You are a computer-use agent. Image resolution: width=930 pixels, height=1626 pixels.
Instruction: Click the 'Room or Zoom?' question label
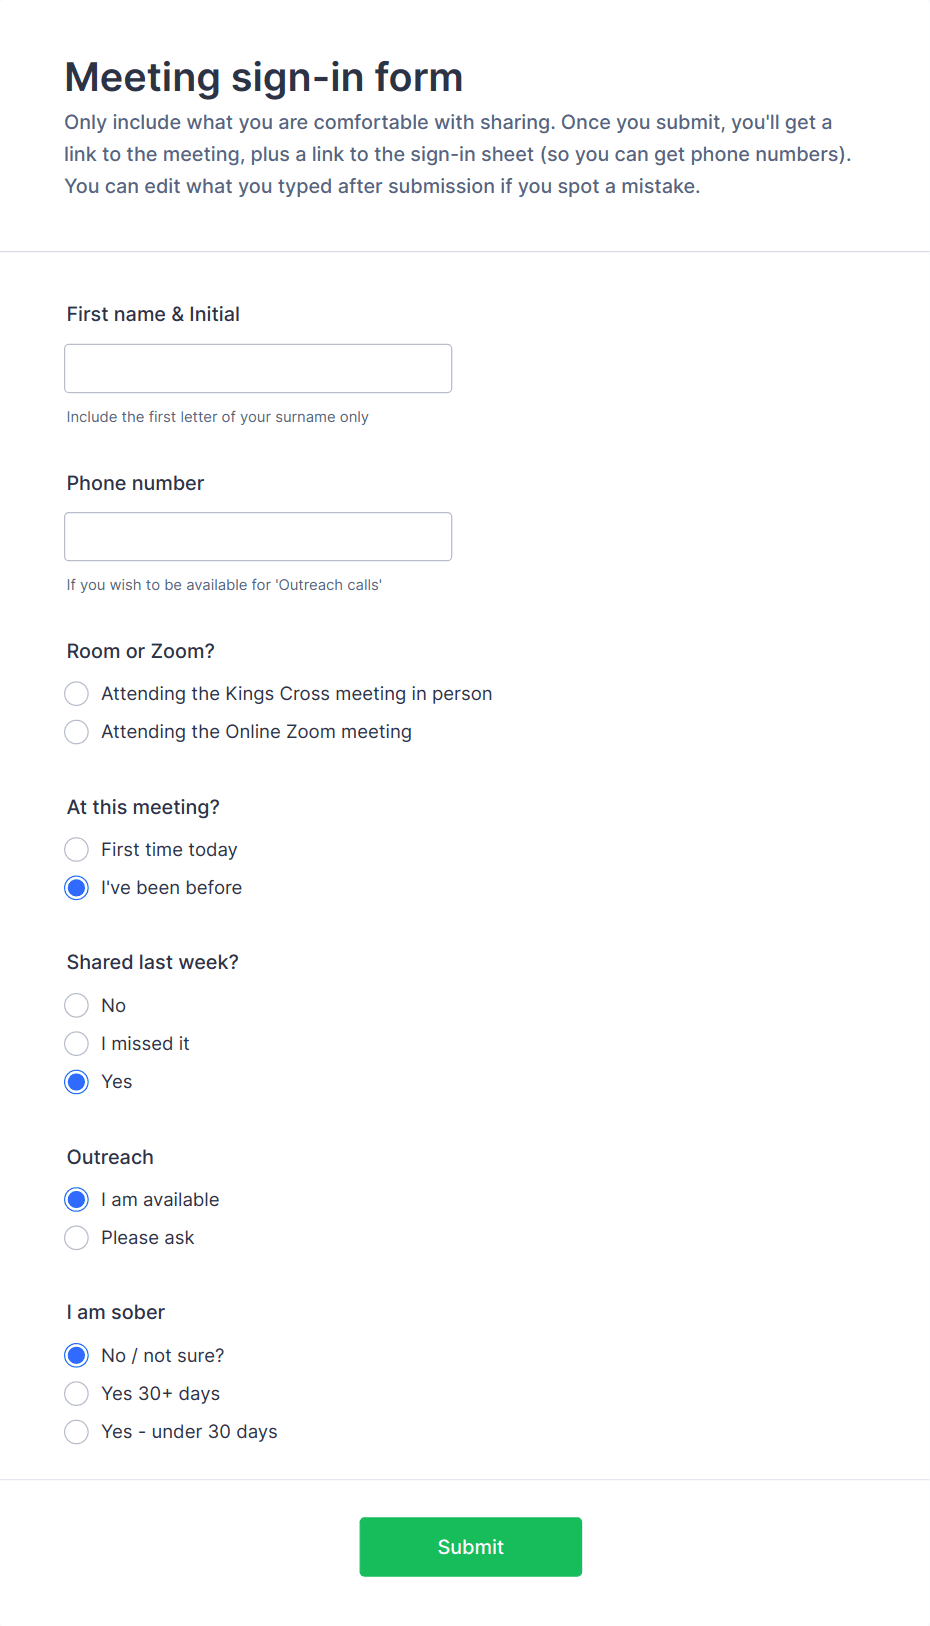(x=140, y=650)
